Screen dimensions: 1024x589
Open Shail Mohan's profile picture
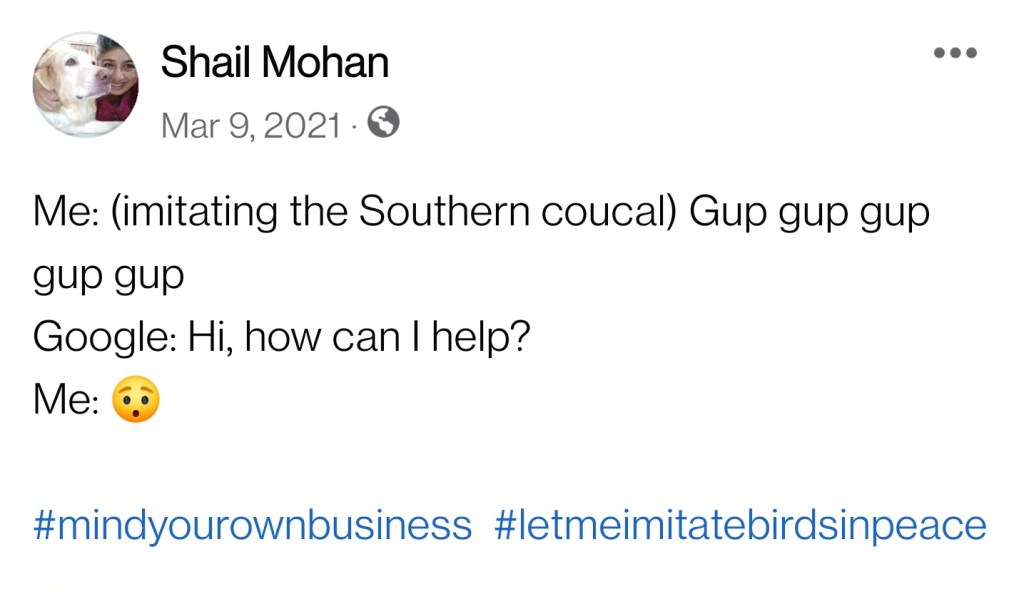(x=86, y=85)
